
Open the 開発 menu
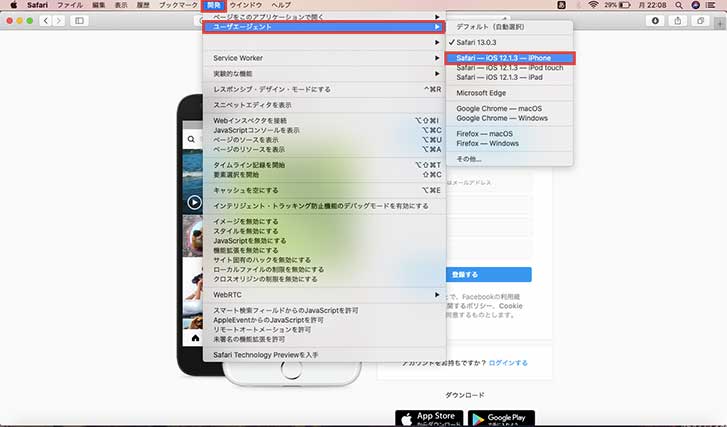214,5
